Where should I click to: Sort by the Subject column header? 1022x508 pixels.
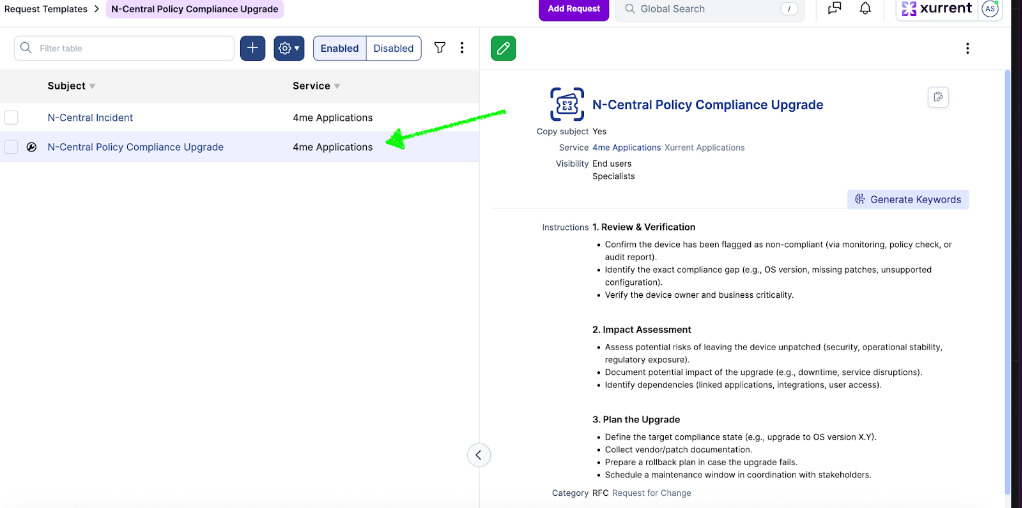(x=71, y=86)
